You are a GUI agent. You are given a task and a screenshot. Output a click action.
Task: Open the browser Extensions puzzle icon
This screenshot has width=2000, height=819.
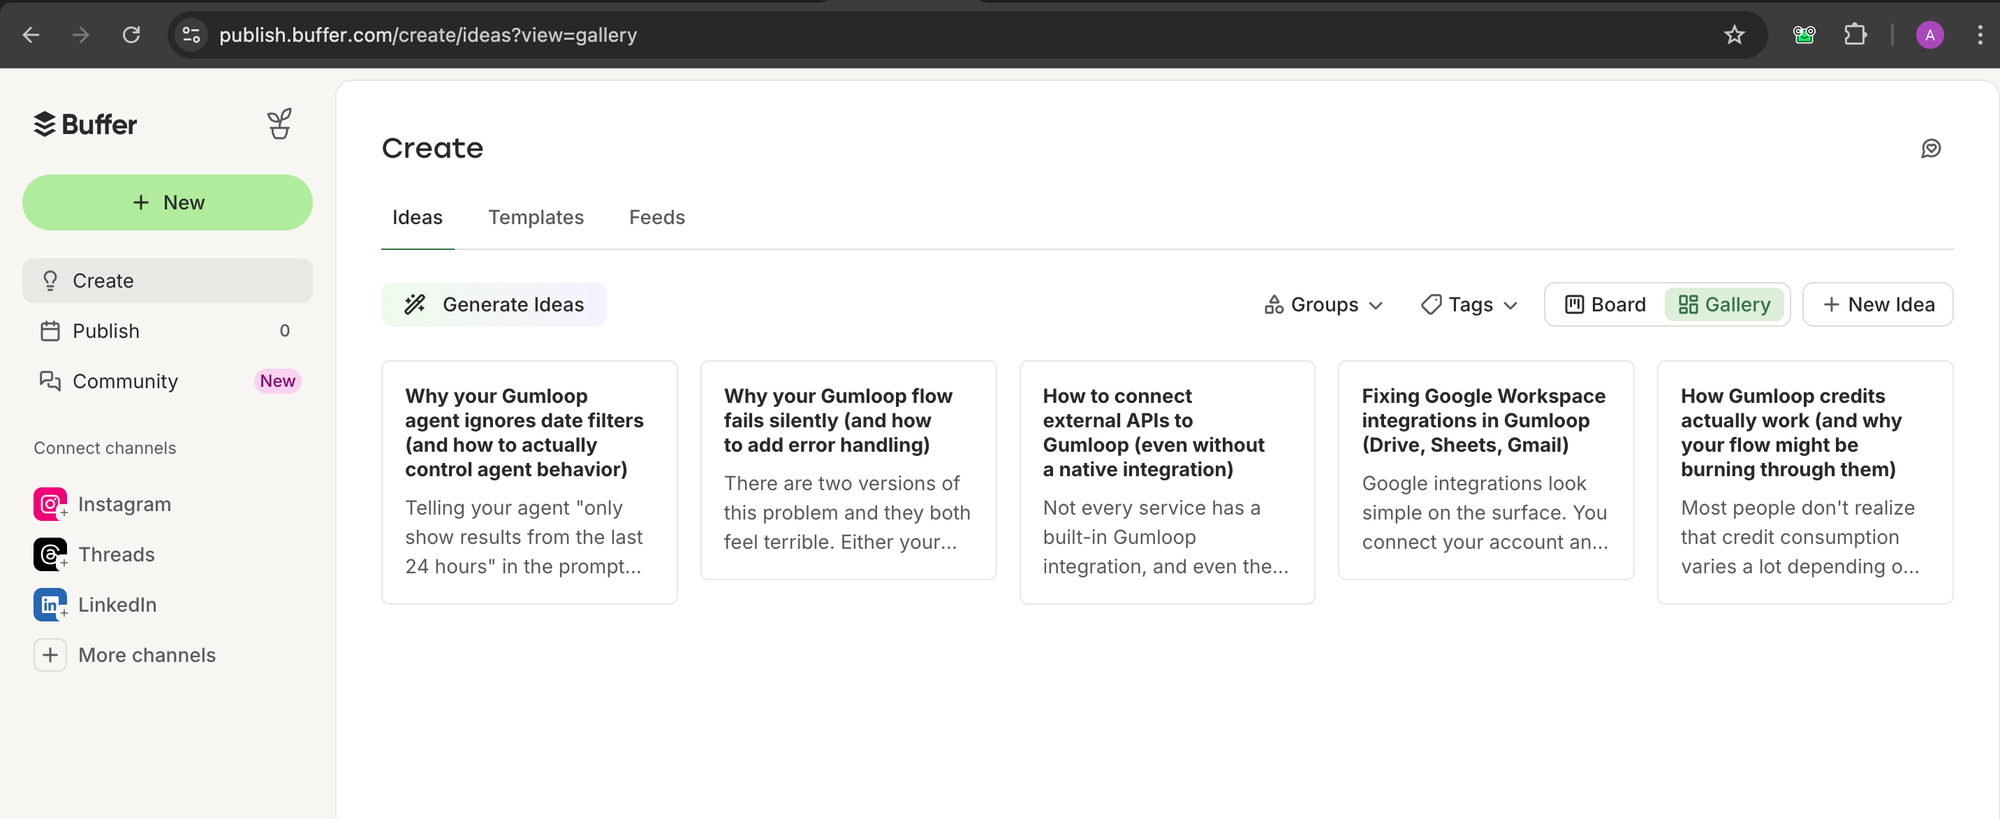click(1855, 35)
